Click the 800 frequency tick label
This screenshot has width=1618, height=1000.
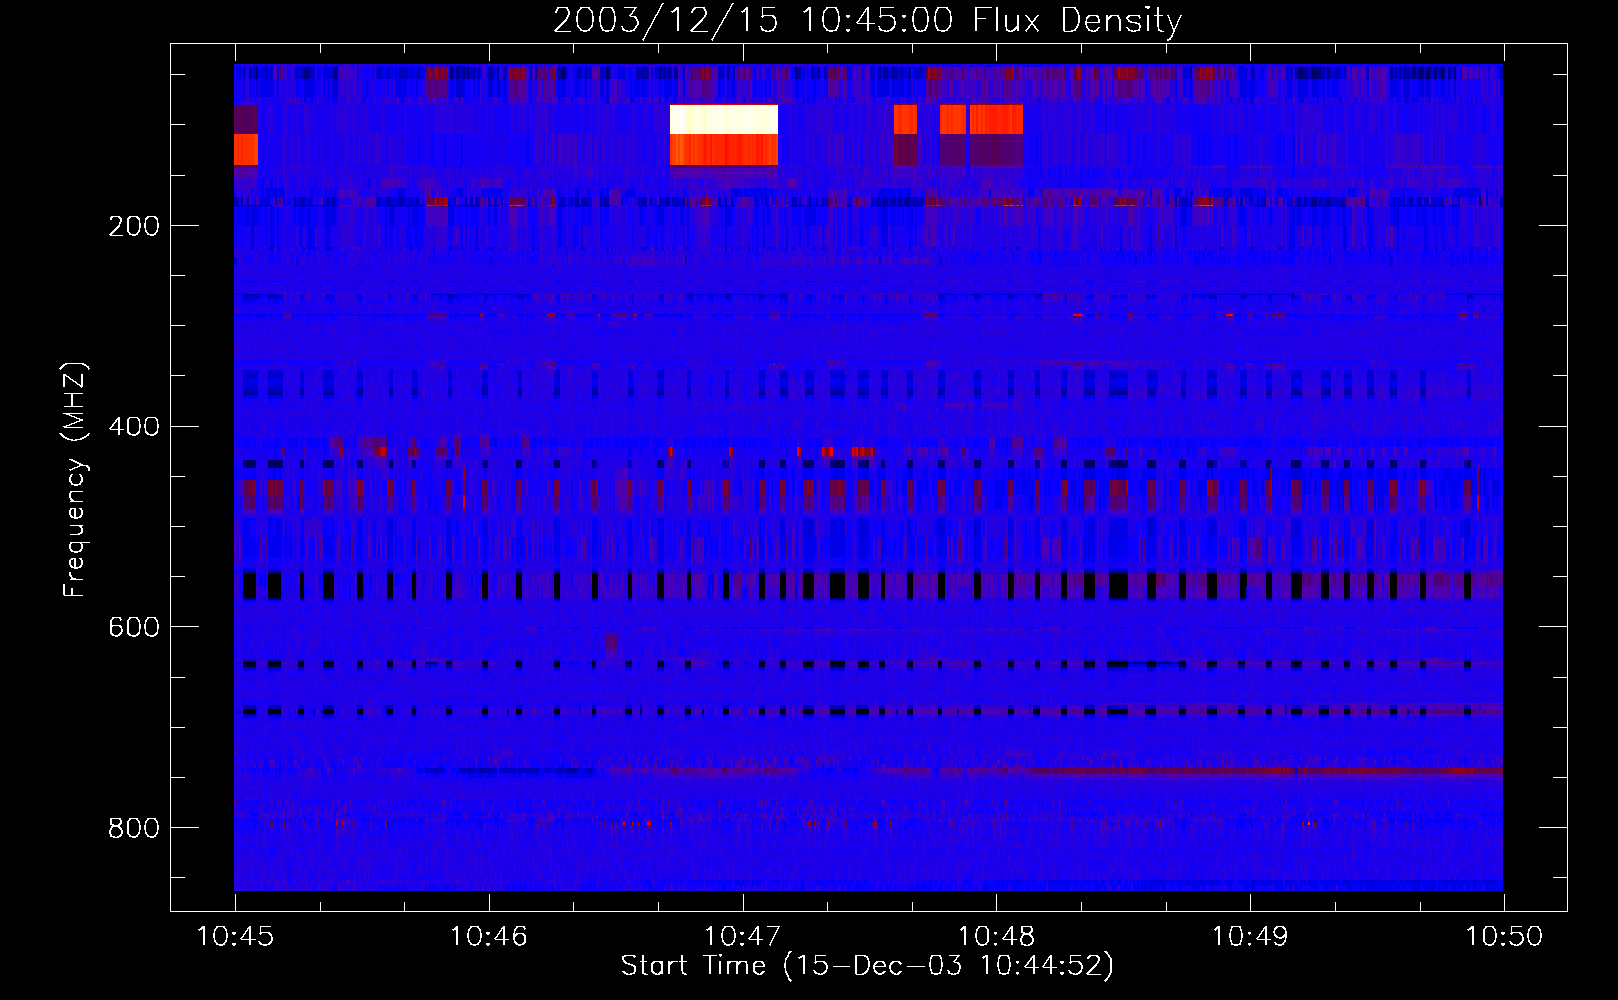[133, 828]
